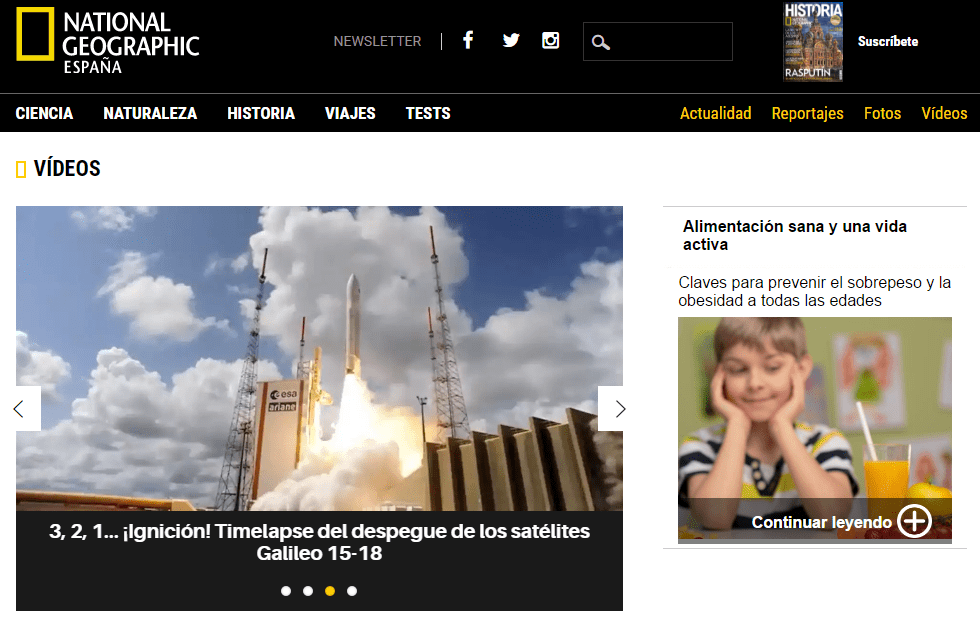This screenshot has width=980, height=620.
Task: Open the CIENCIA menu section
Action: (x=44, y=113)
